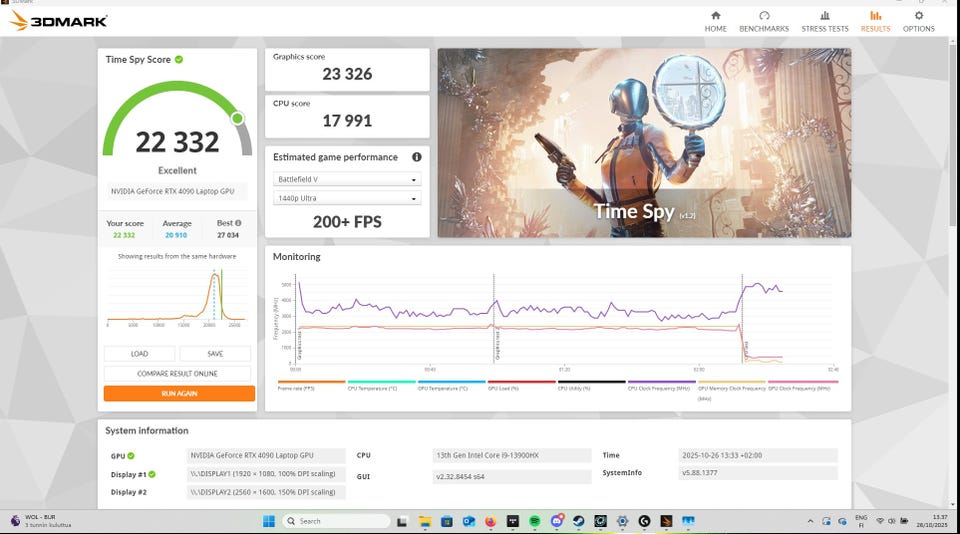
Task: Click COMPARE RESULT ONLINE button
Action: coord(177,374)
